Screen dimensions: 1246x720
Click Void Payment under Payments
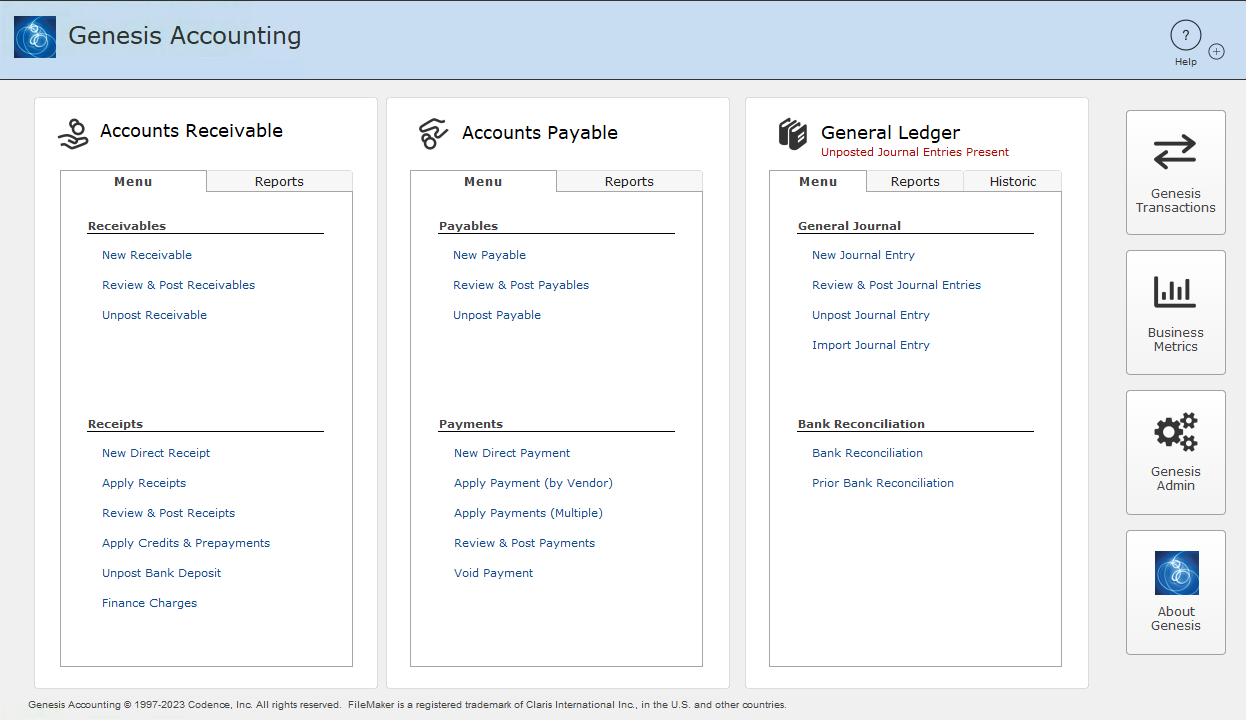pyautogui.click(x=493, y=572)
